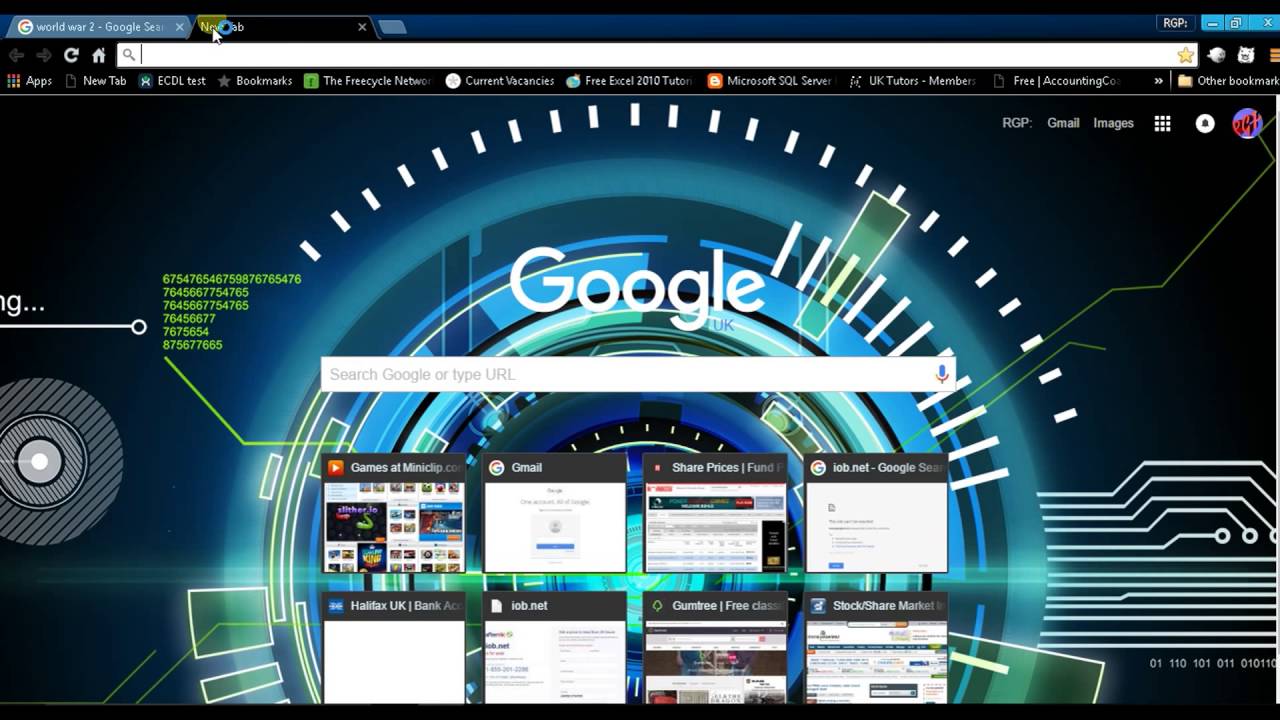Open the Games at Miniclip thumbnail

tap(394, 514)
